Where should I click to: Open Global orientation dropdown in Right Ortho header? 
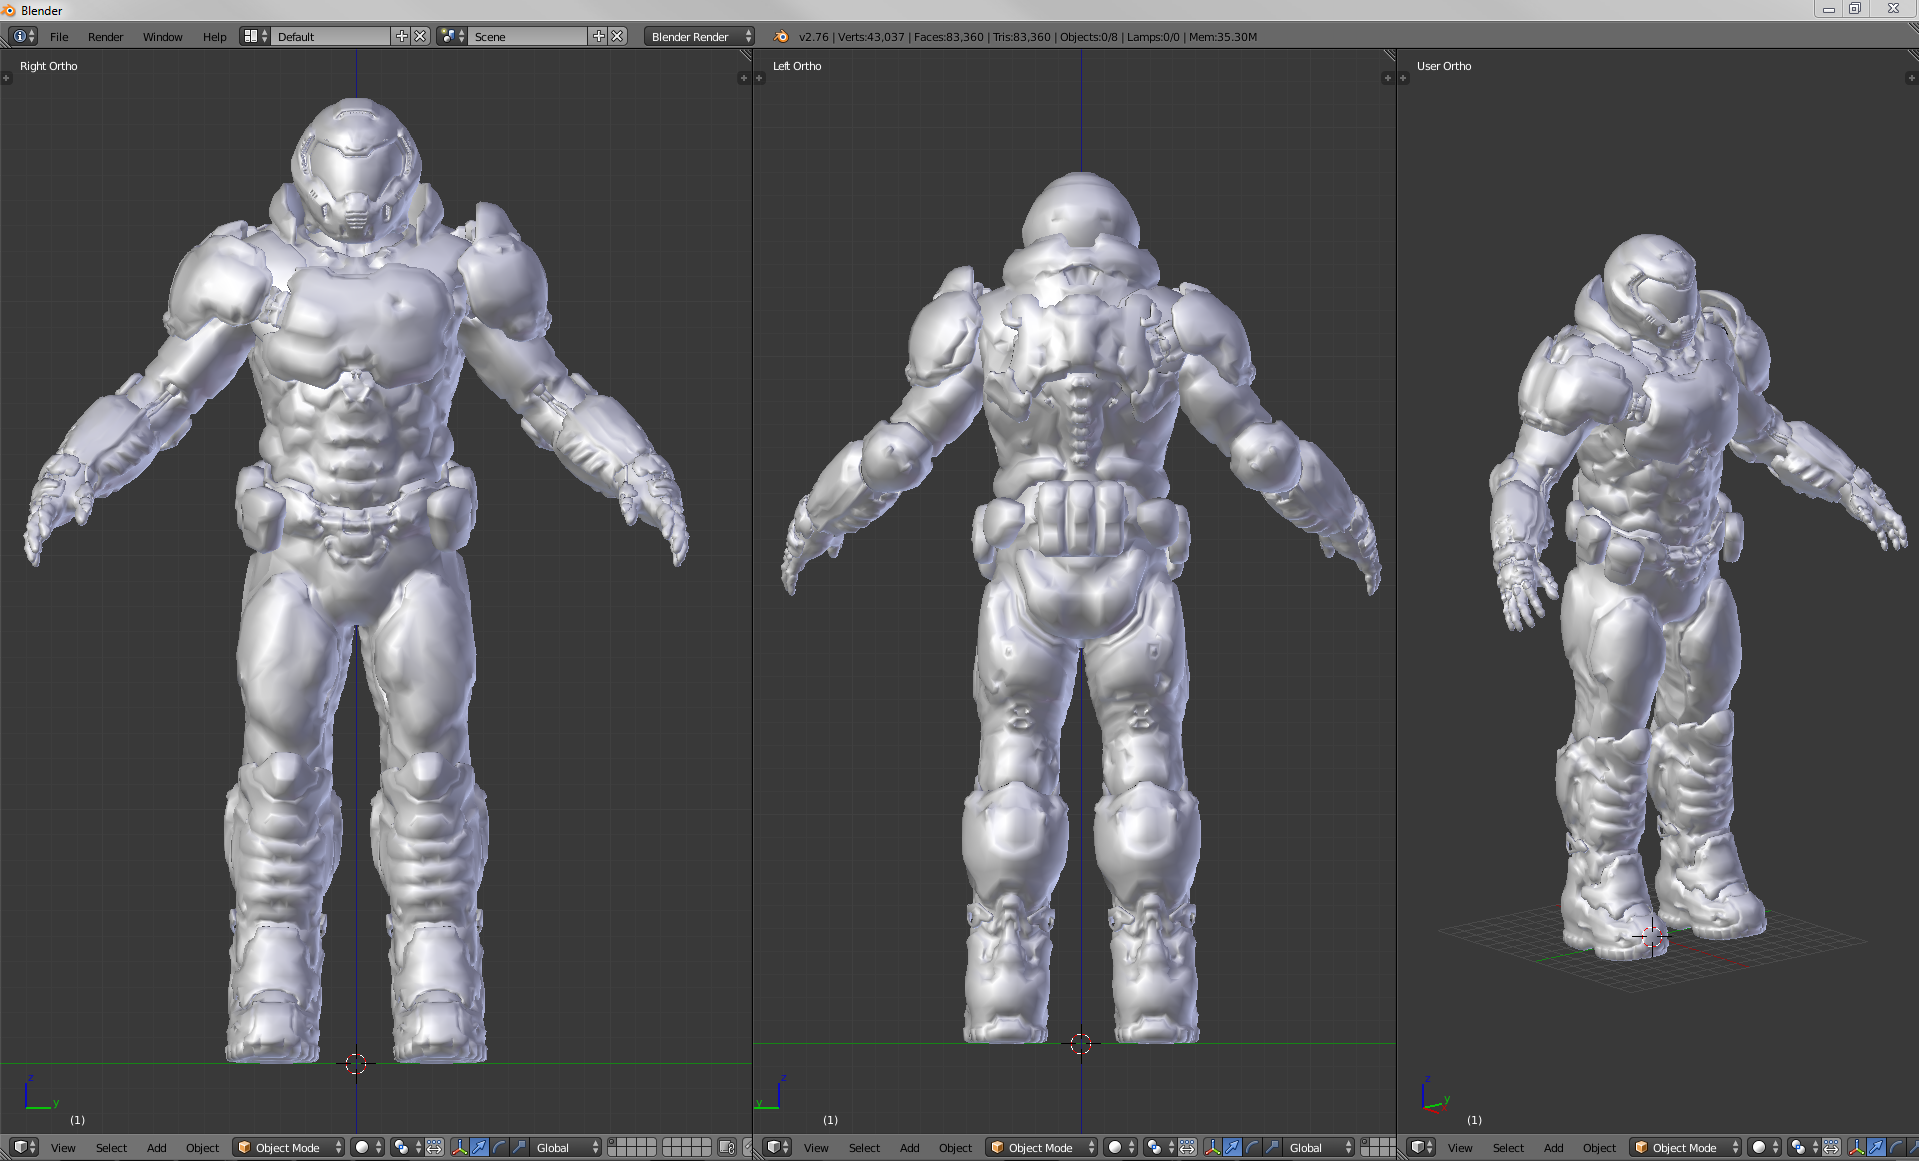point(565,1147)
